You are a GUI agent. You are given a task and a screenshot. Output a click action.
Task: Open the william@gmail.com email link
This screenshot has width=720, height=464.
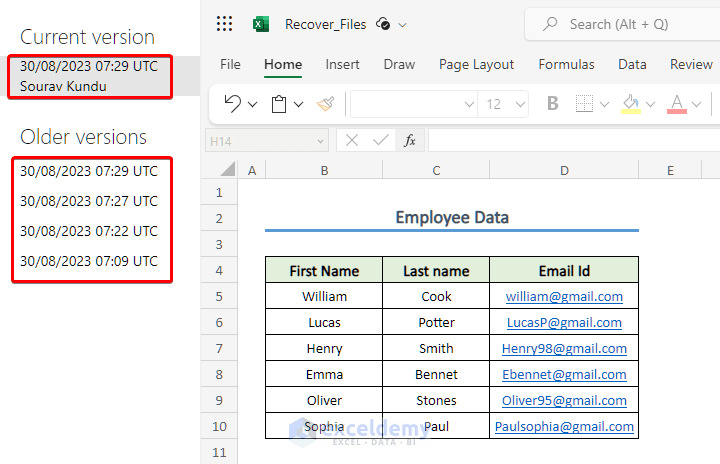coord(564,296)
